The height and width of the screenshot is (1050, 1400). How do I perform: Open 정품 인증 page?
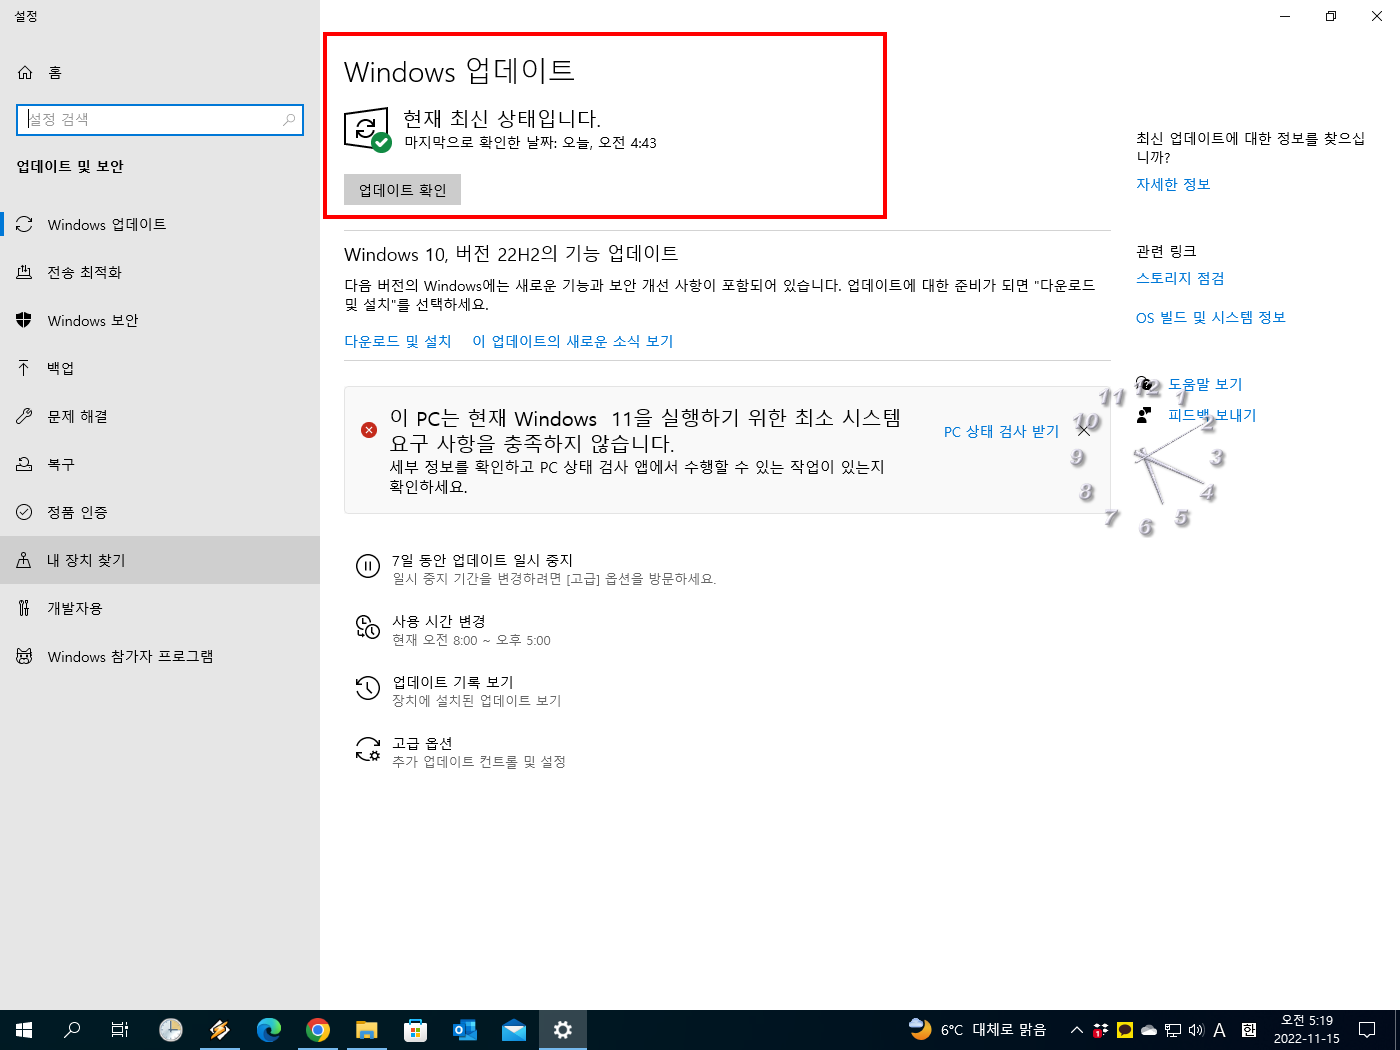click(160, 512)
